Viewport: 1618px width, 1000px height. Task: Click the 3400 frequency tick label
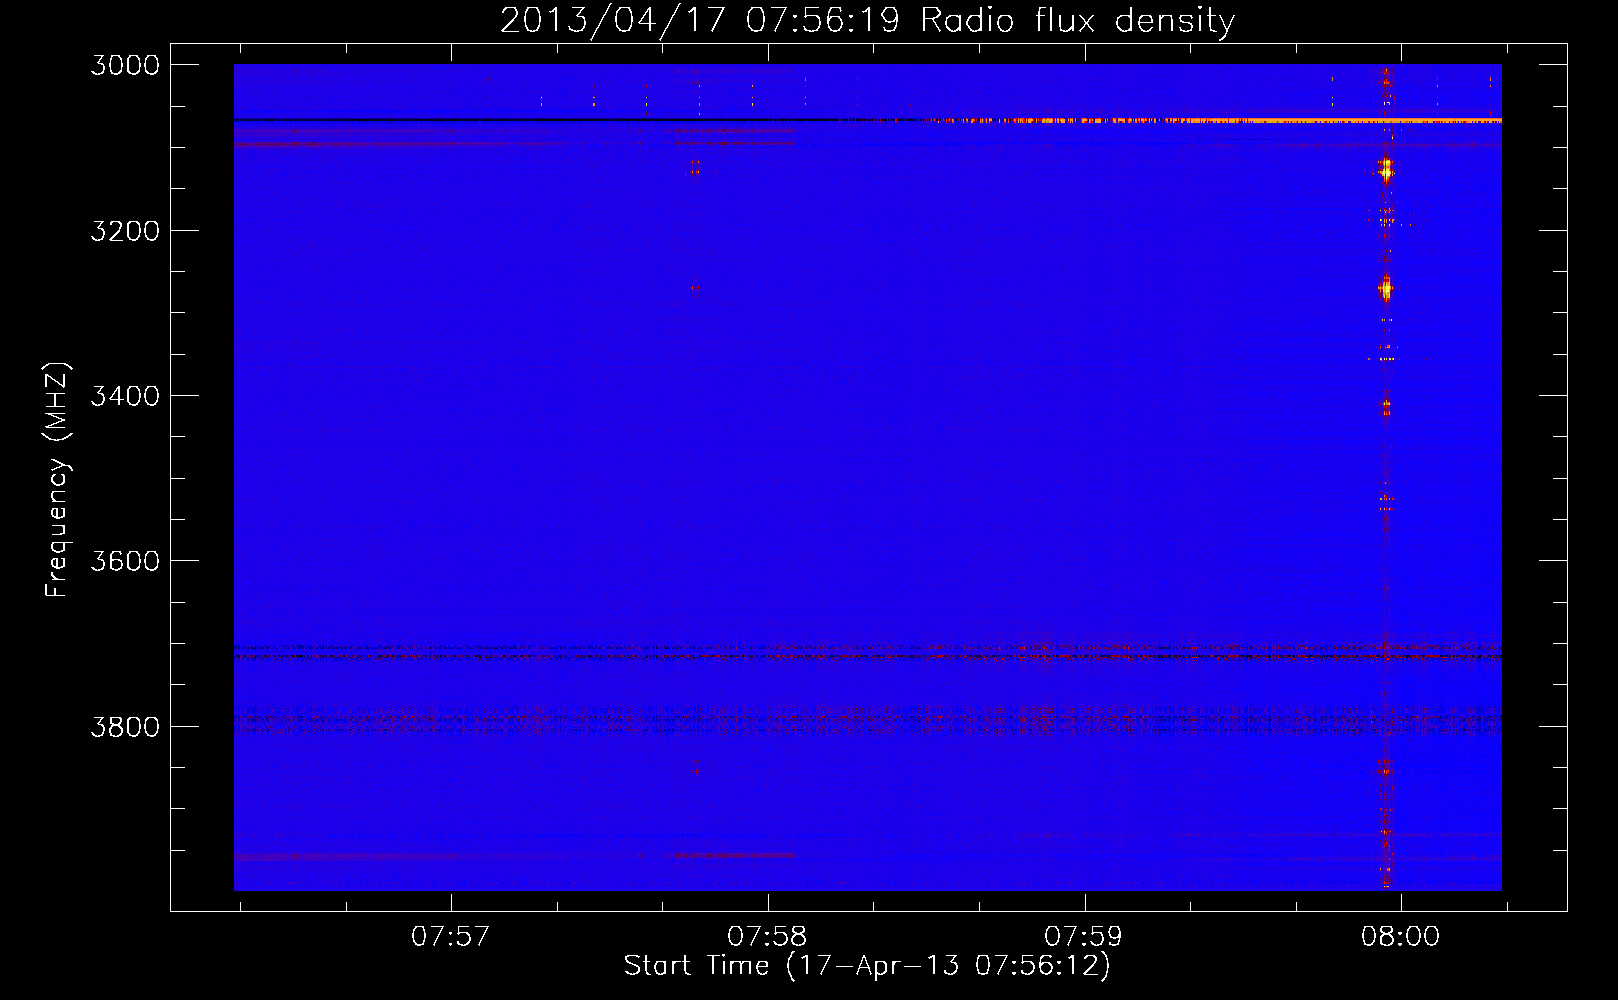coord(125,396)
